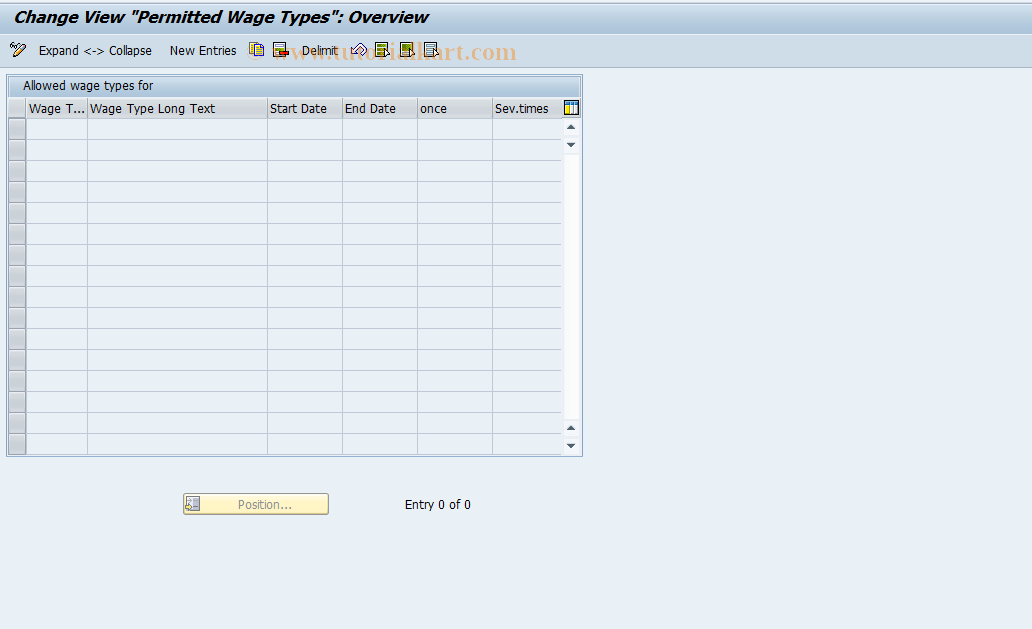Click the End Date column header

coord(380,109)
